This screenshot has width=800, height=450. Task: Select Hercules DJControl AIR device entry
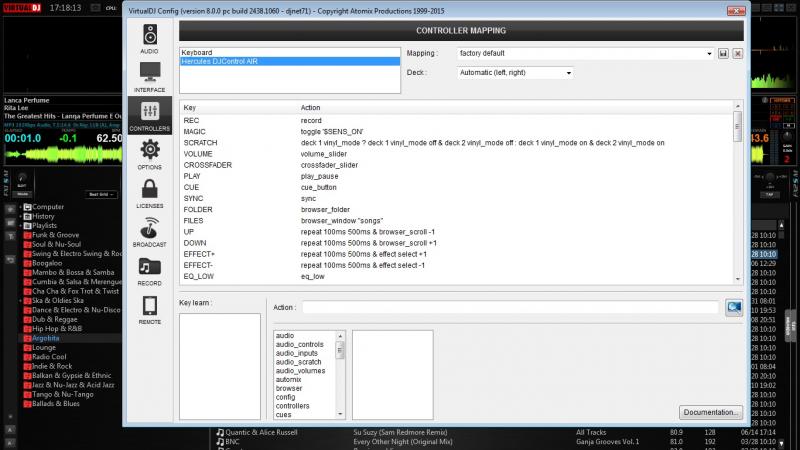[290, 61]
